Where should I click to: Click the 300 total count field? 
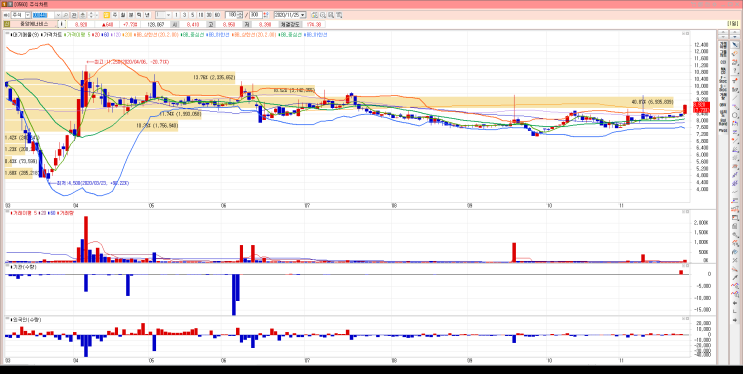pos(256,15)
